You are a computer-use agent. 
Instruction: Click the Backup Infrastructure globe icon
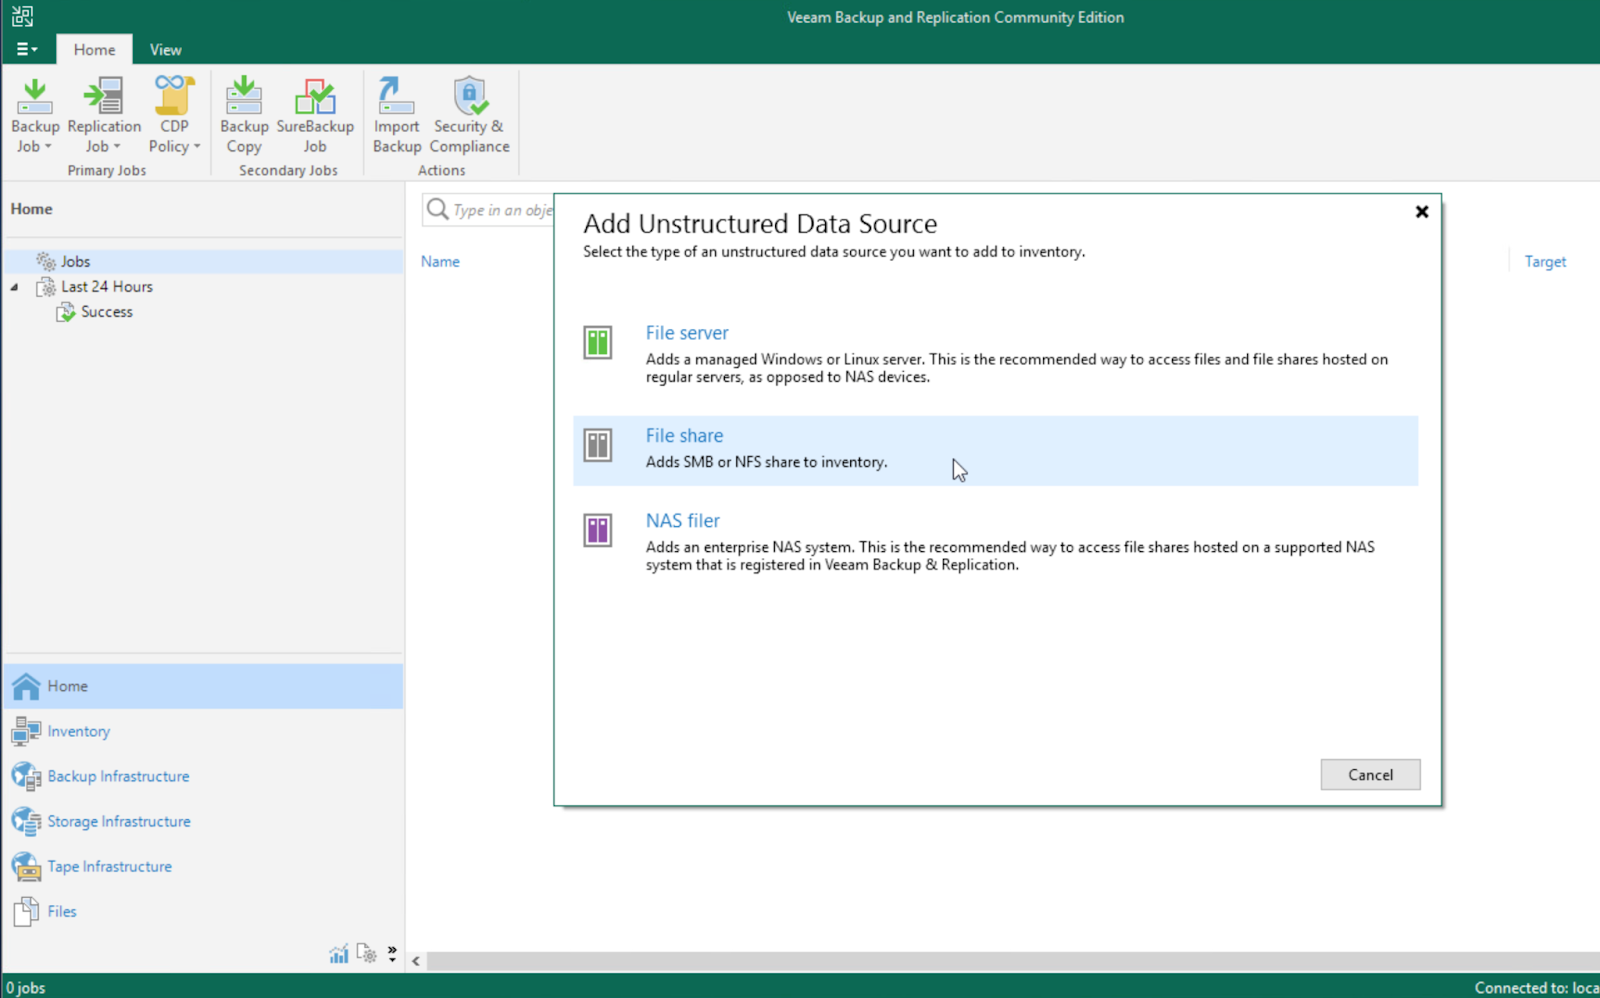pyautogui.click(x=26, y=776)
